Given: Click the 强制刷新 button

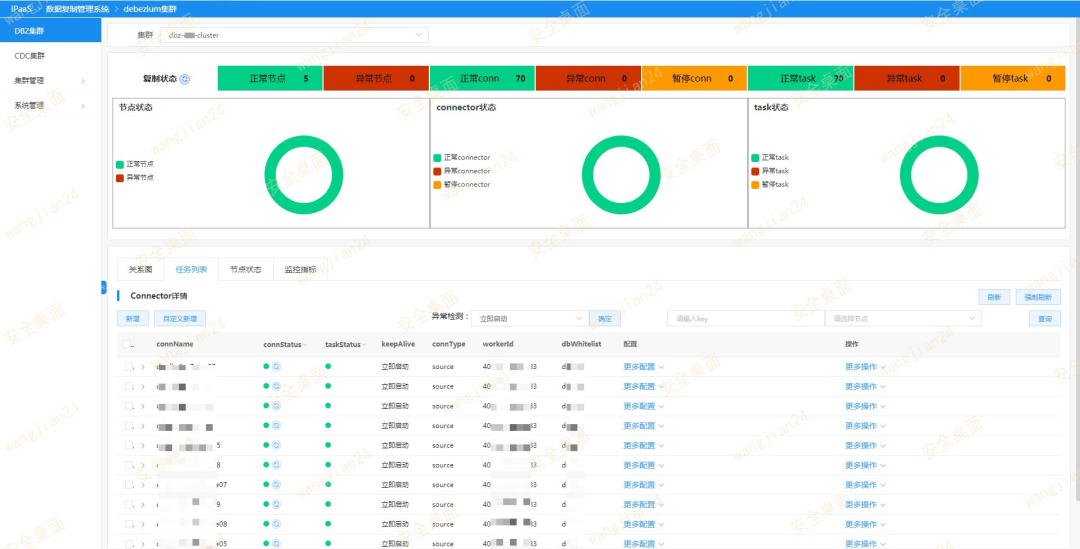Looking at the screenshot, I should click(x=1037, y=297).
